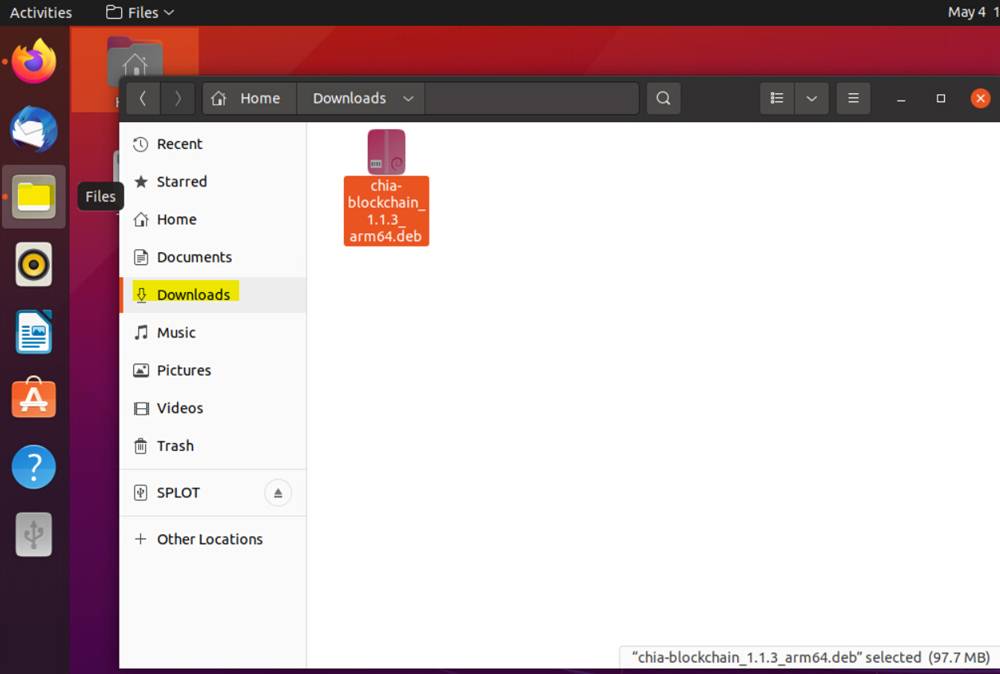This screenshot has width=1000, height=674.
Task: Open the Files app menu in top bar
Action: [140, 12]
